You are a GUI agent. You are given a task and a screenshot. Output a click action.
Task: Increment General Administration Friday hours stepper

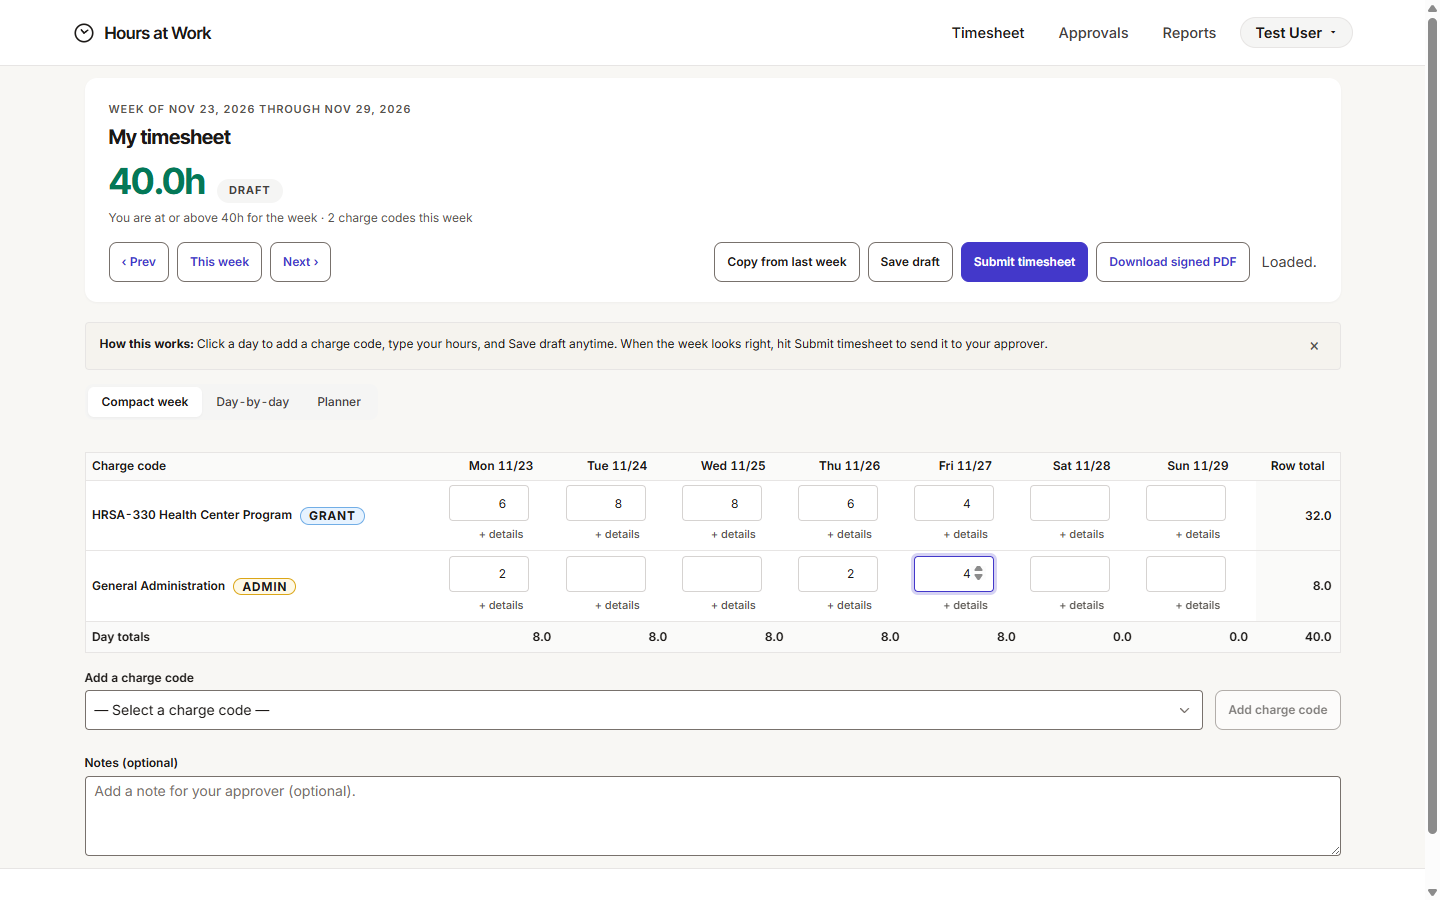[x=978, y=569]
